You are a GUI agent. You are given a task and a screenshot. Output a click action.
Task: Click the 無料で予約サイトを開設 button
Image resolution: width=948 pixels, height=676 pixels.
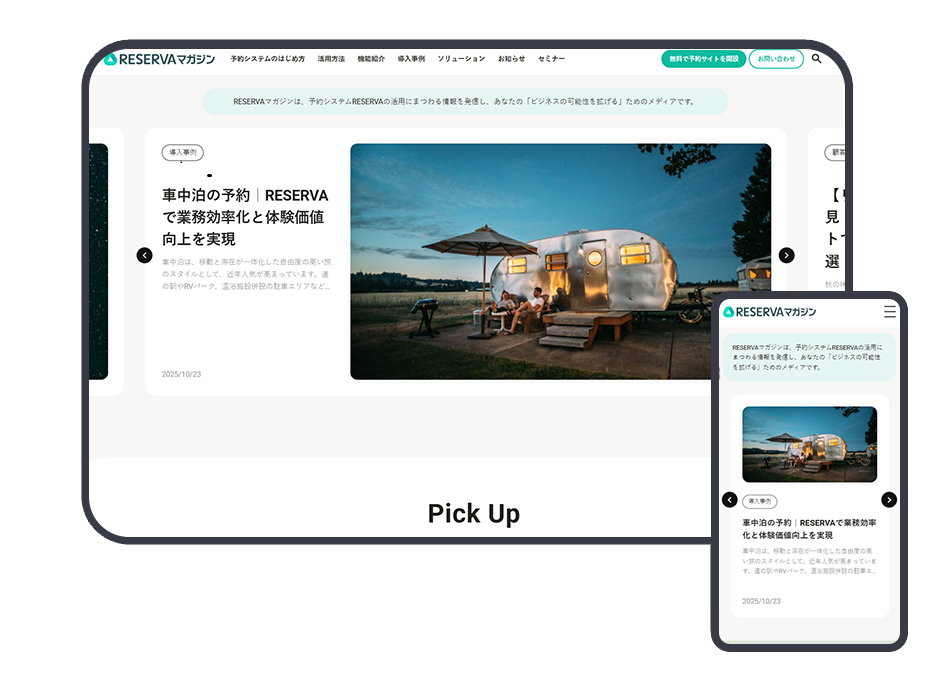(703, 59)
